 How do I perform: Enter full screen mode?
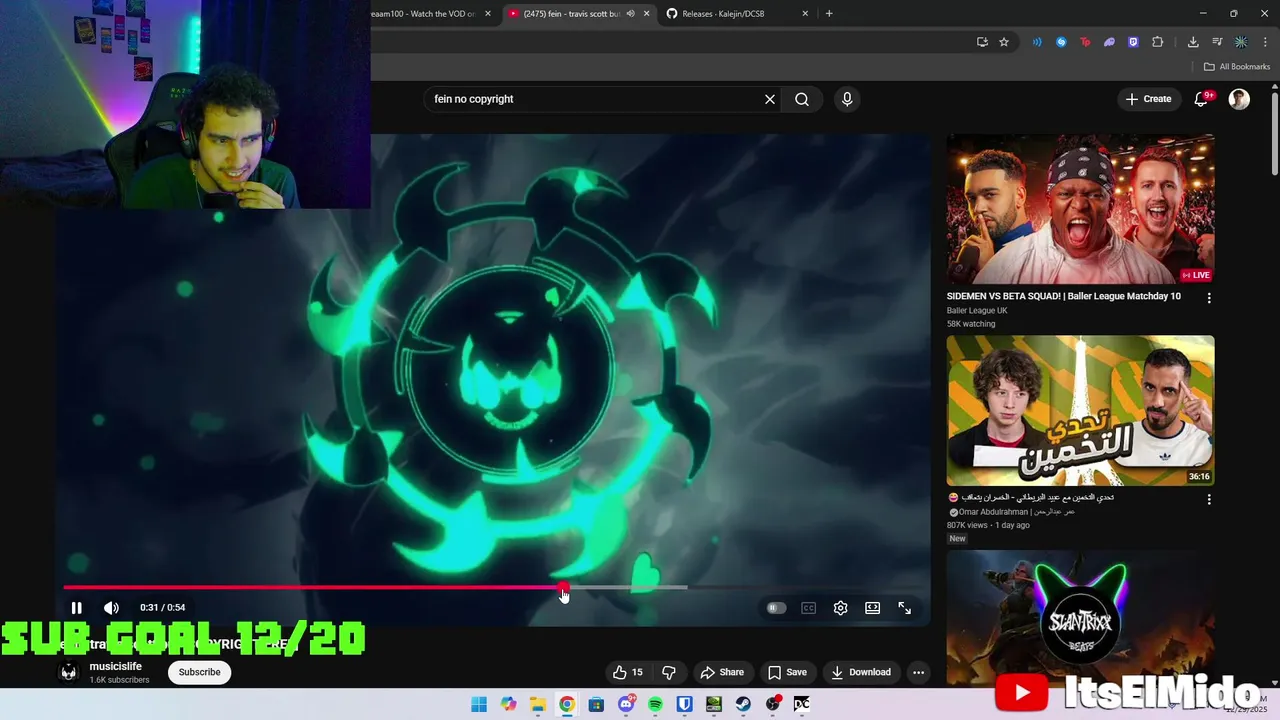pyautogui.click(x=904, y=608)
